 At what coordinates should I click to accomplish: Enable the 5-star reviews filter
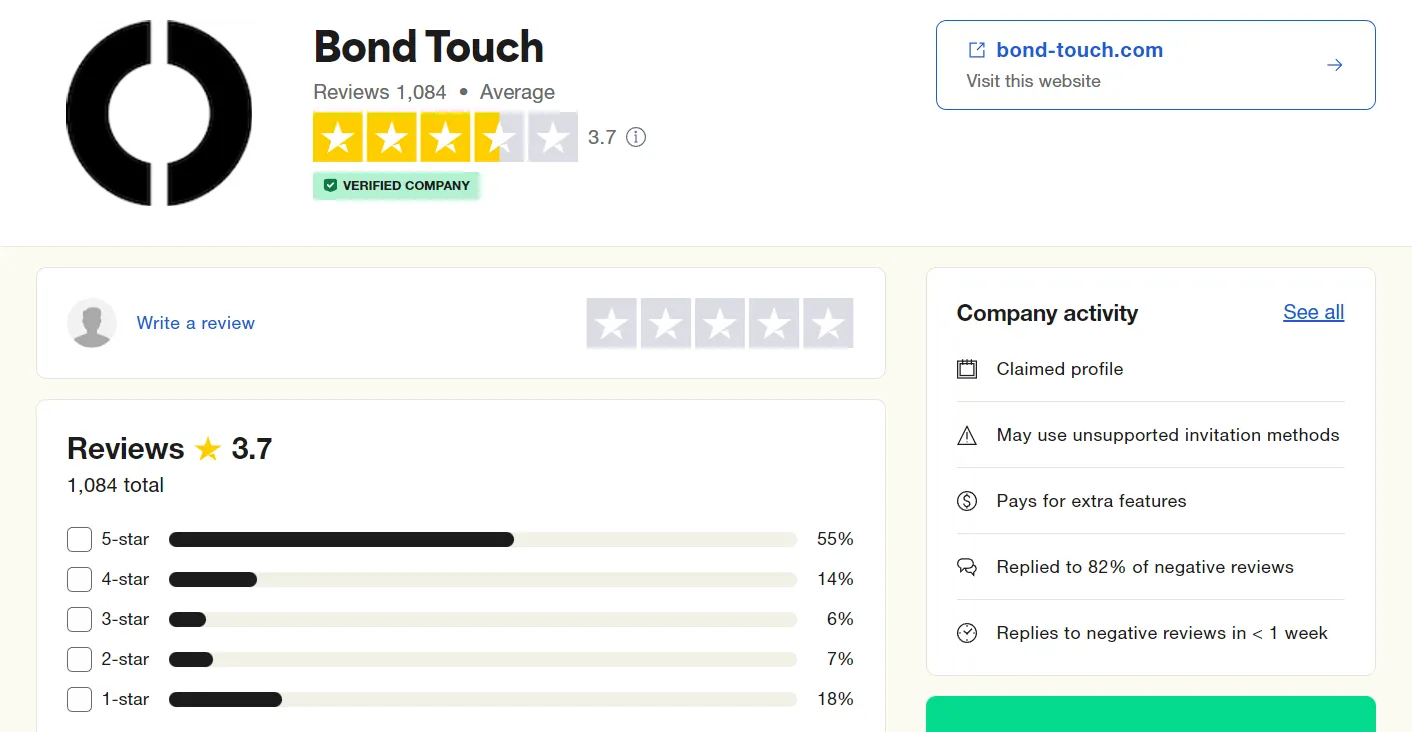(79, 539)
